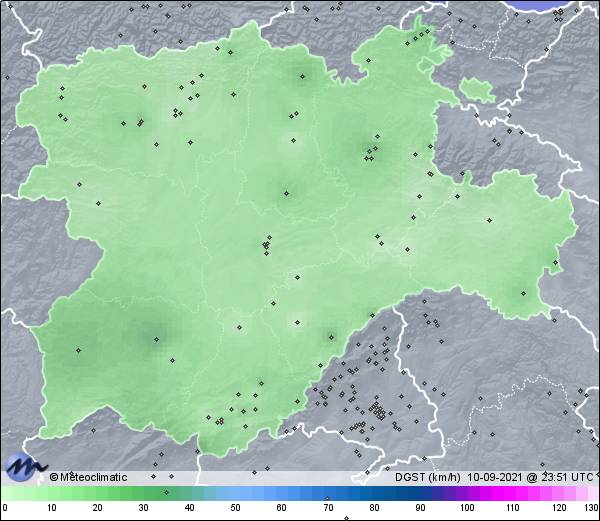Pick the scale value 50
This screenshot has height=521, width=600.
235,508
